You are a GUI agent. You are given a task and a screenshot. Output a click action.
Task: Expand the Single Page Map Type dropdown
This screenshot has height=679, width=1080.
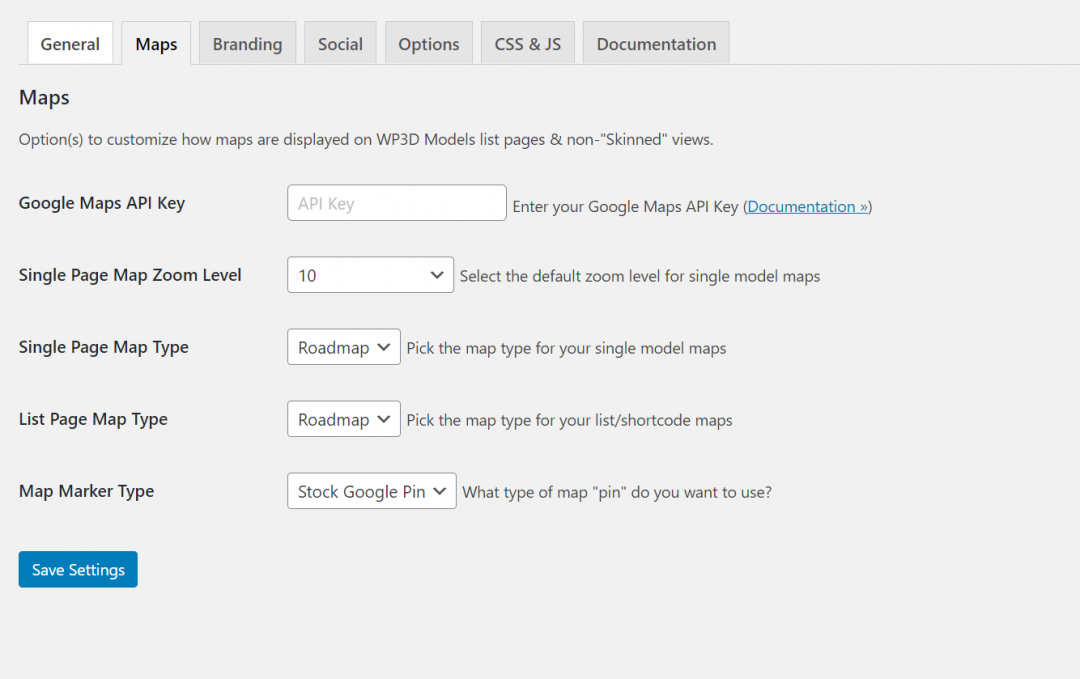(x=344, y=346)
